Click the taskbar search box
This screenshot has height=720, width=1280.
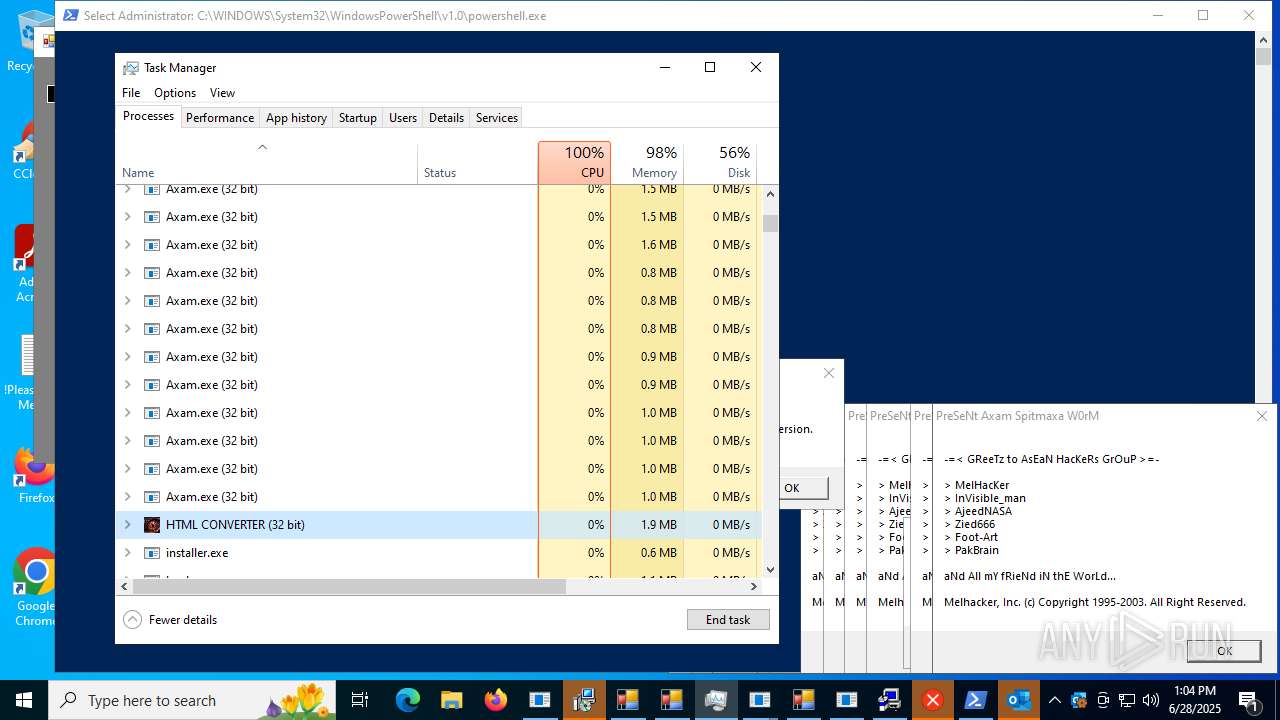190,700
